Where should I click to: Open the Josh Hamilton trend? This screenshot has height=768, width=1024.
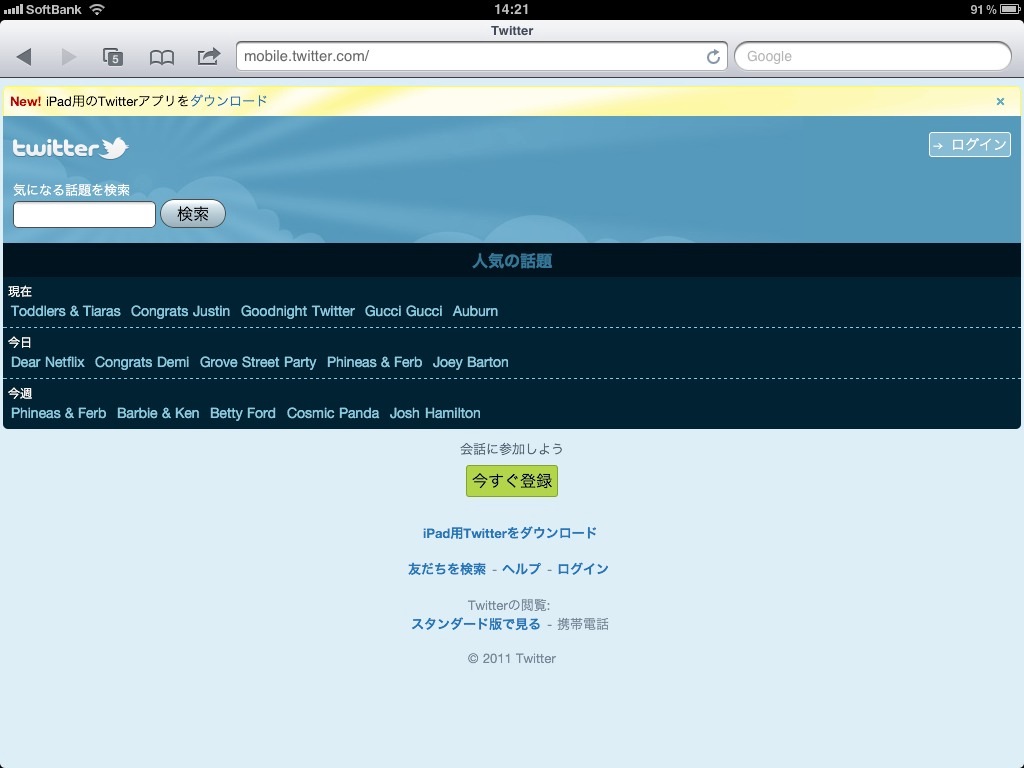[x=435, y=413]
